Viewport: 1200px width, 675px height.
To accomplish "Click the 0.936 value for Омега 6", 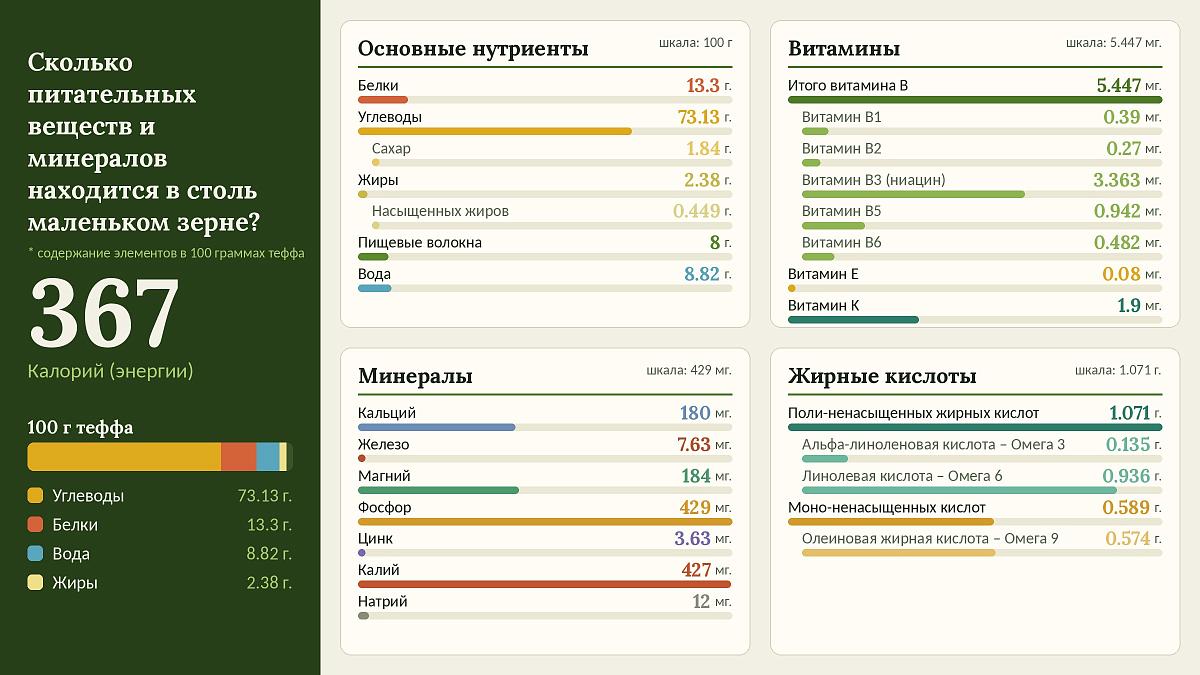I will pos(1126,476).
